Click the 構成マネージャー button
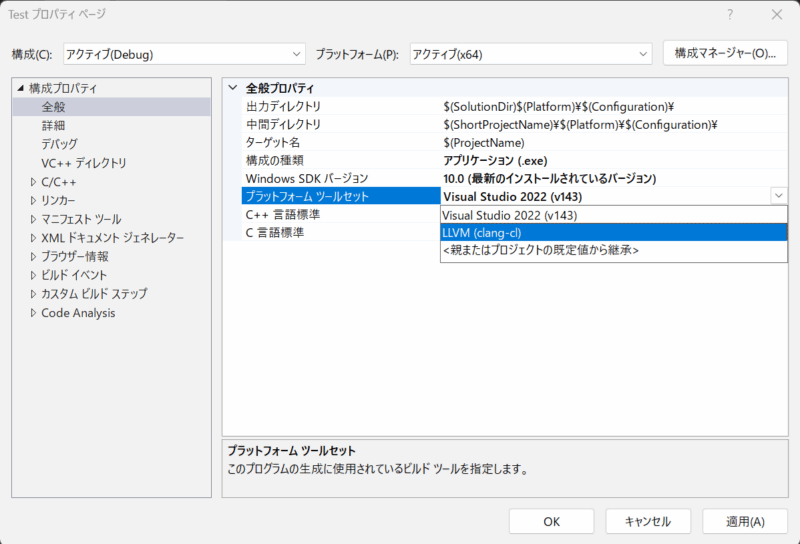800x544 pixels. [x=724, y=53]
